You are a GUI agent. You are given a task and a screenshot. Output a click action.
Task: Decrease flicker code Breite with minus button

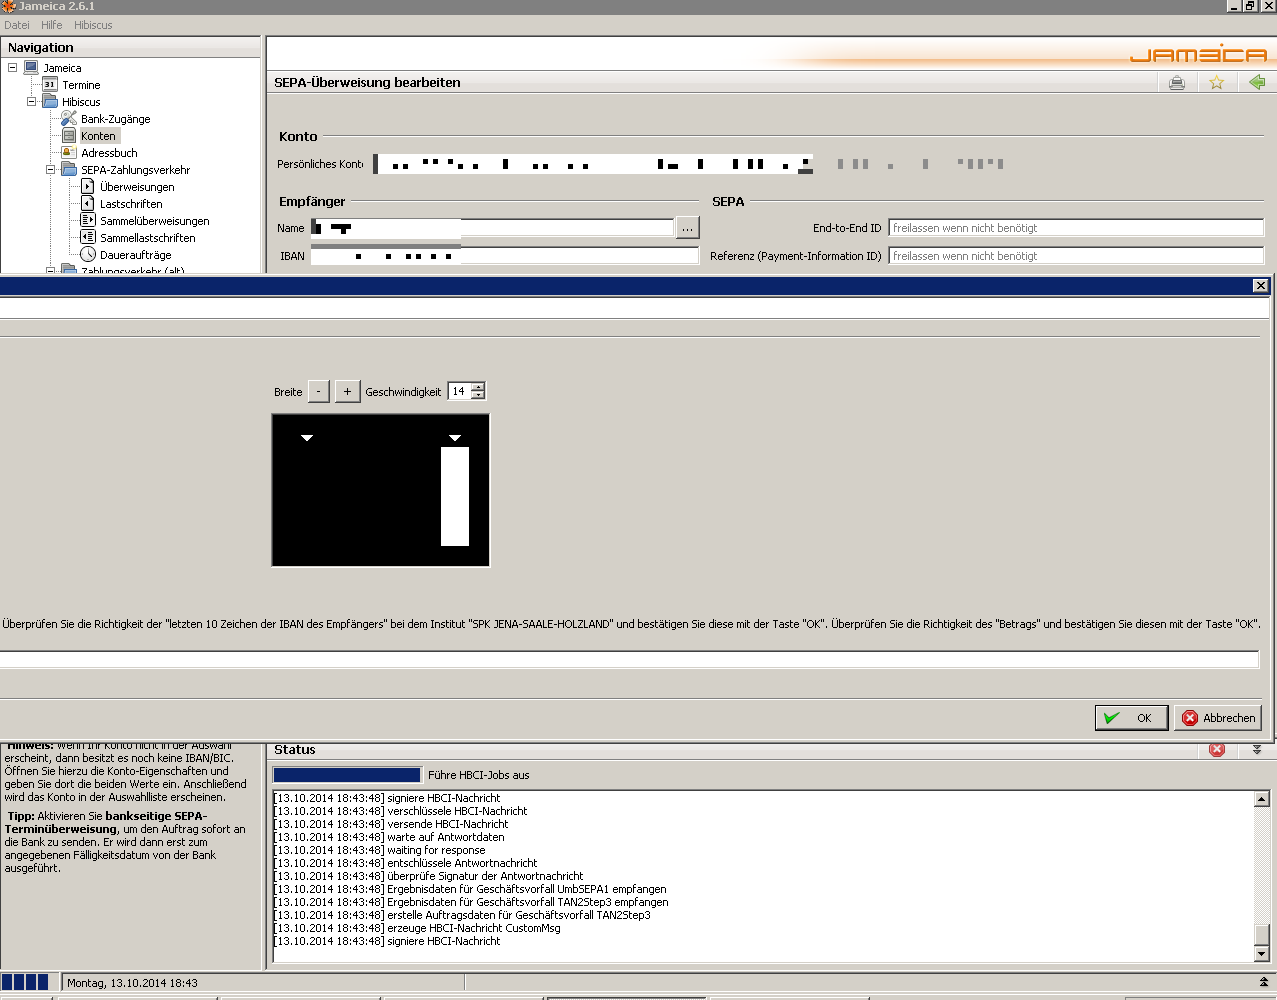318,392
